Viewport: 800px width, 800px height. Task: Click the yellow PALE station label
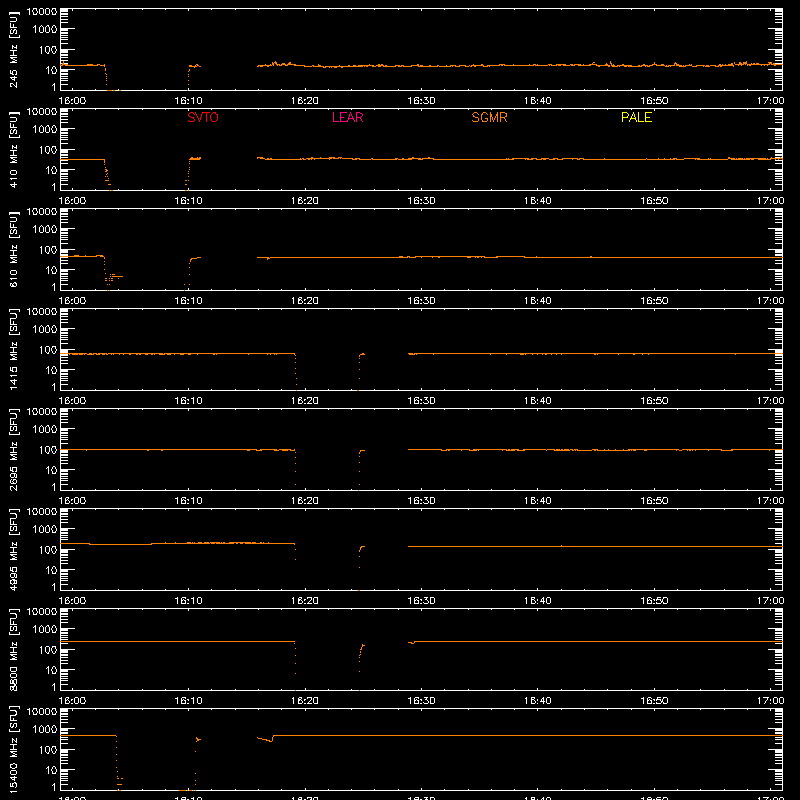point(636,117)
